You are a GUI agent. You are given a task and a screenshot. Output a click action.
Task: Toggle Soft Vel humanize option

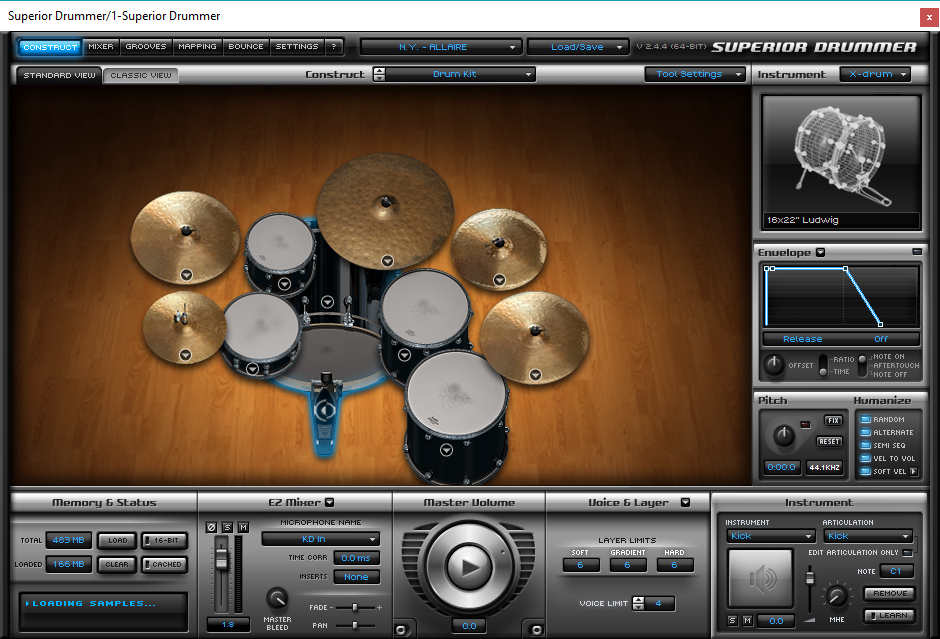point(865,472)
